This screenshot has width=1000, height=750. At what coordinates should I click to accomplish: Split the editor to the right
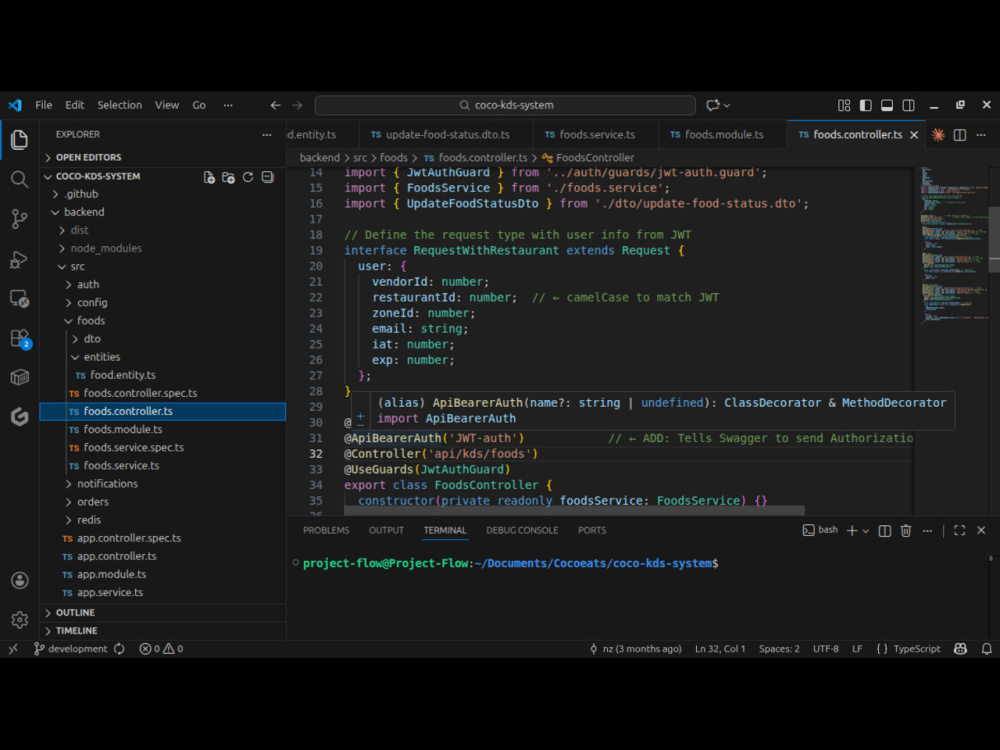point(960,135)
